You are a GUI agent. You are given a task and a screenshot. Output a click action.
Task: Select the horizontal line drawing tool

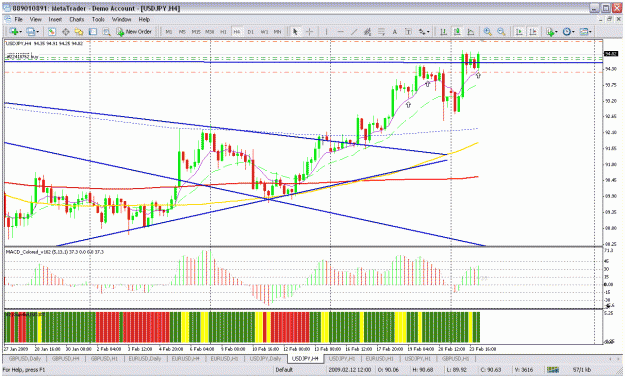pos(340,31)
